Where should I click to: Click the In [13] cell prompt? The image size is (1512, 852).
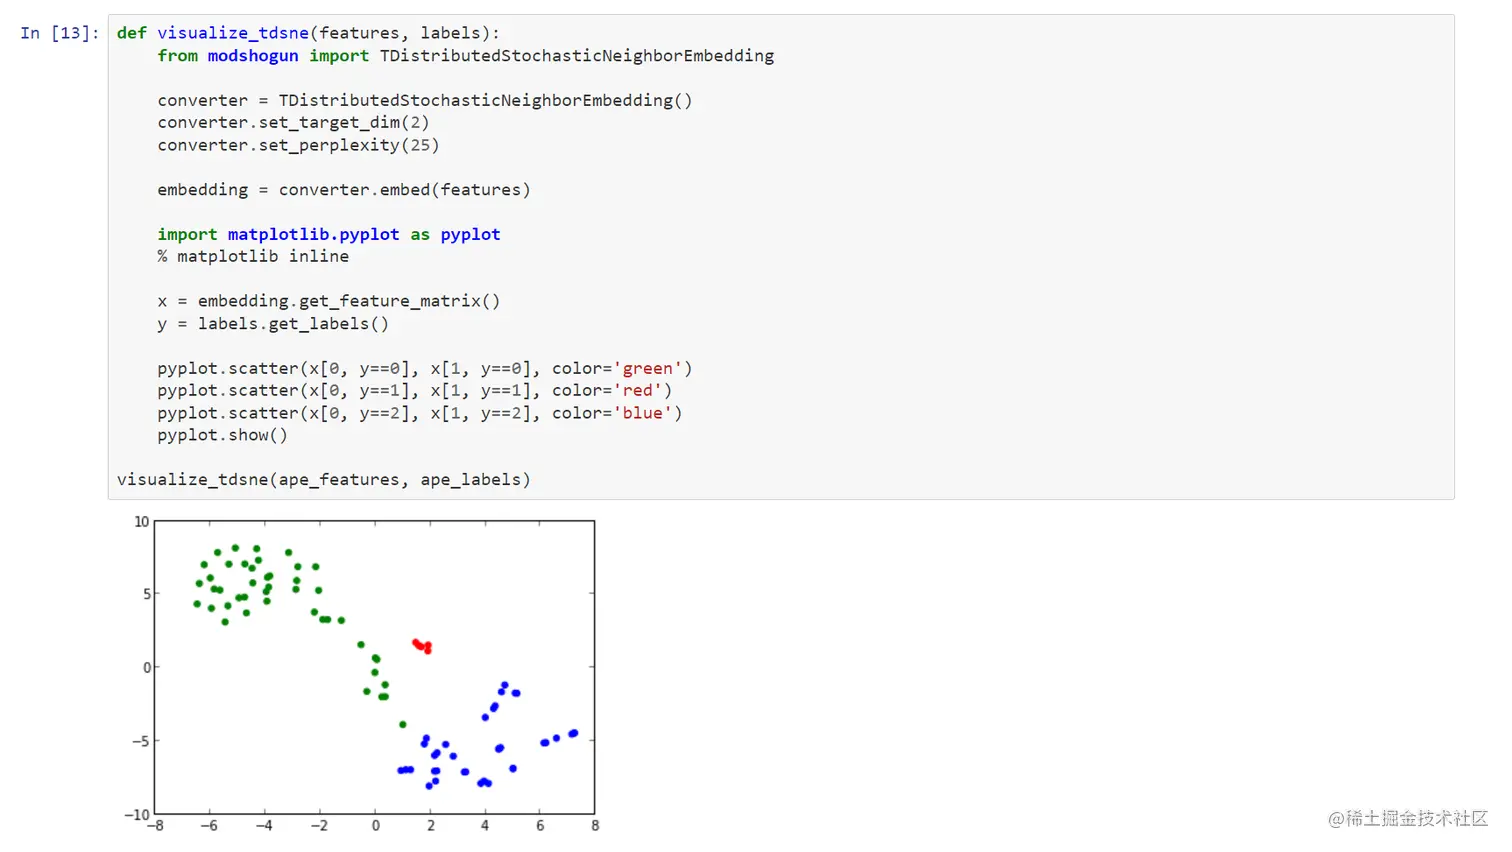pyautogui.click(x=59, y=33)
